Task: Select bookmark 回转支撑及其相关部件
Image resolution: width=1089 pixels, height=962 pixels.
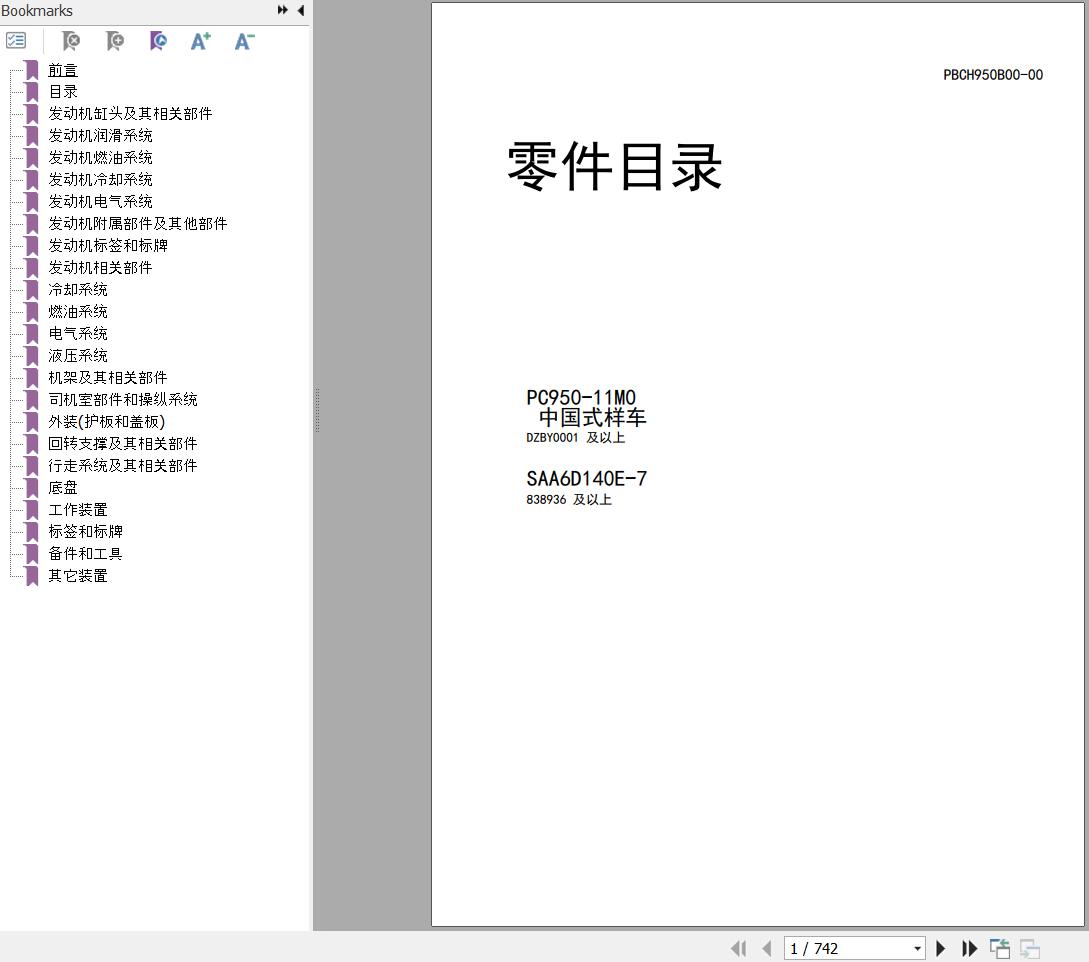Action: click(x=123, y=443)
